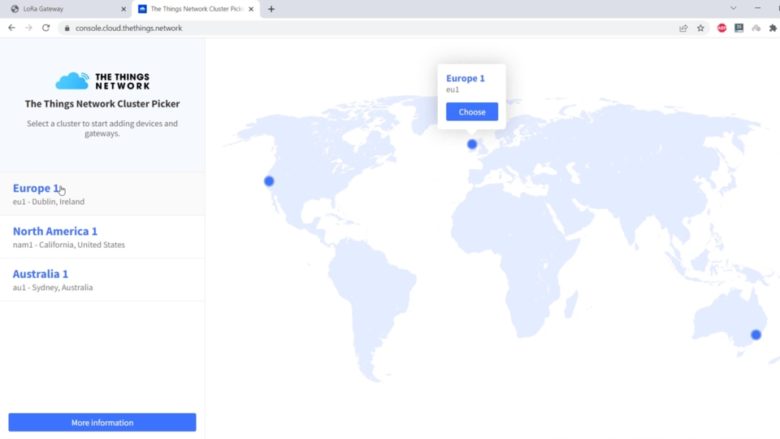Click the Europe 1 title in popup
780x439 pixels.
pos(465,79)
